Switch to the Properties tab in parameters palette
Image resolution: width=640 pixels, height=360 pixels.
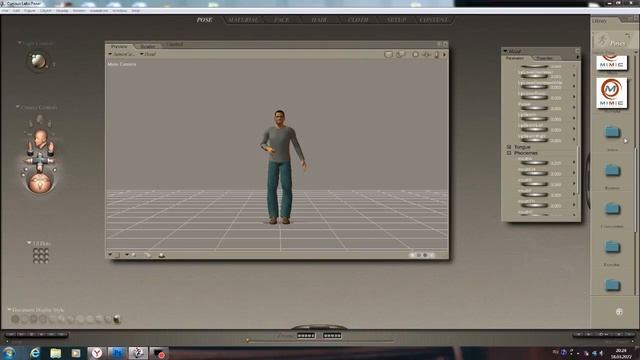coord(544,58)
